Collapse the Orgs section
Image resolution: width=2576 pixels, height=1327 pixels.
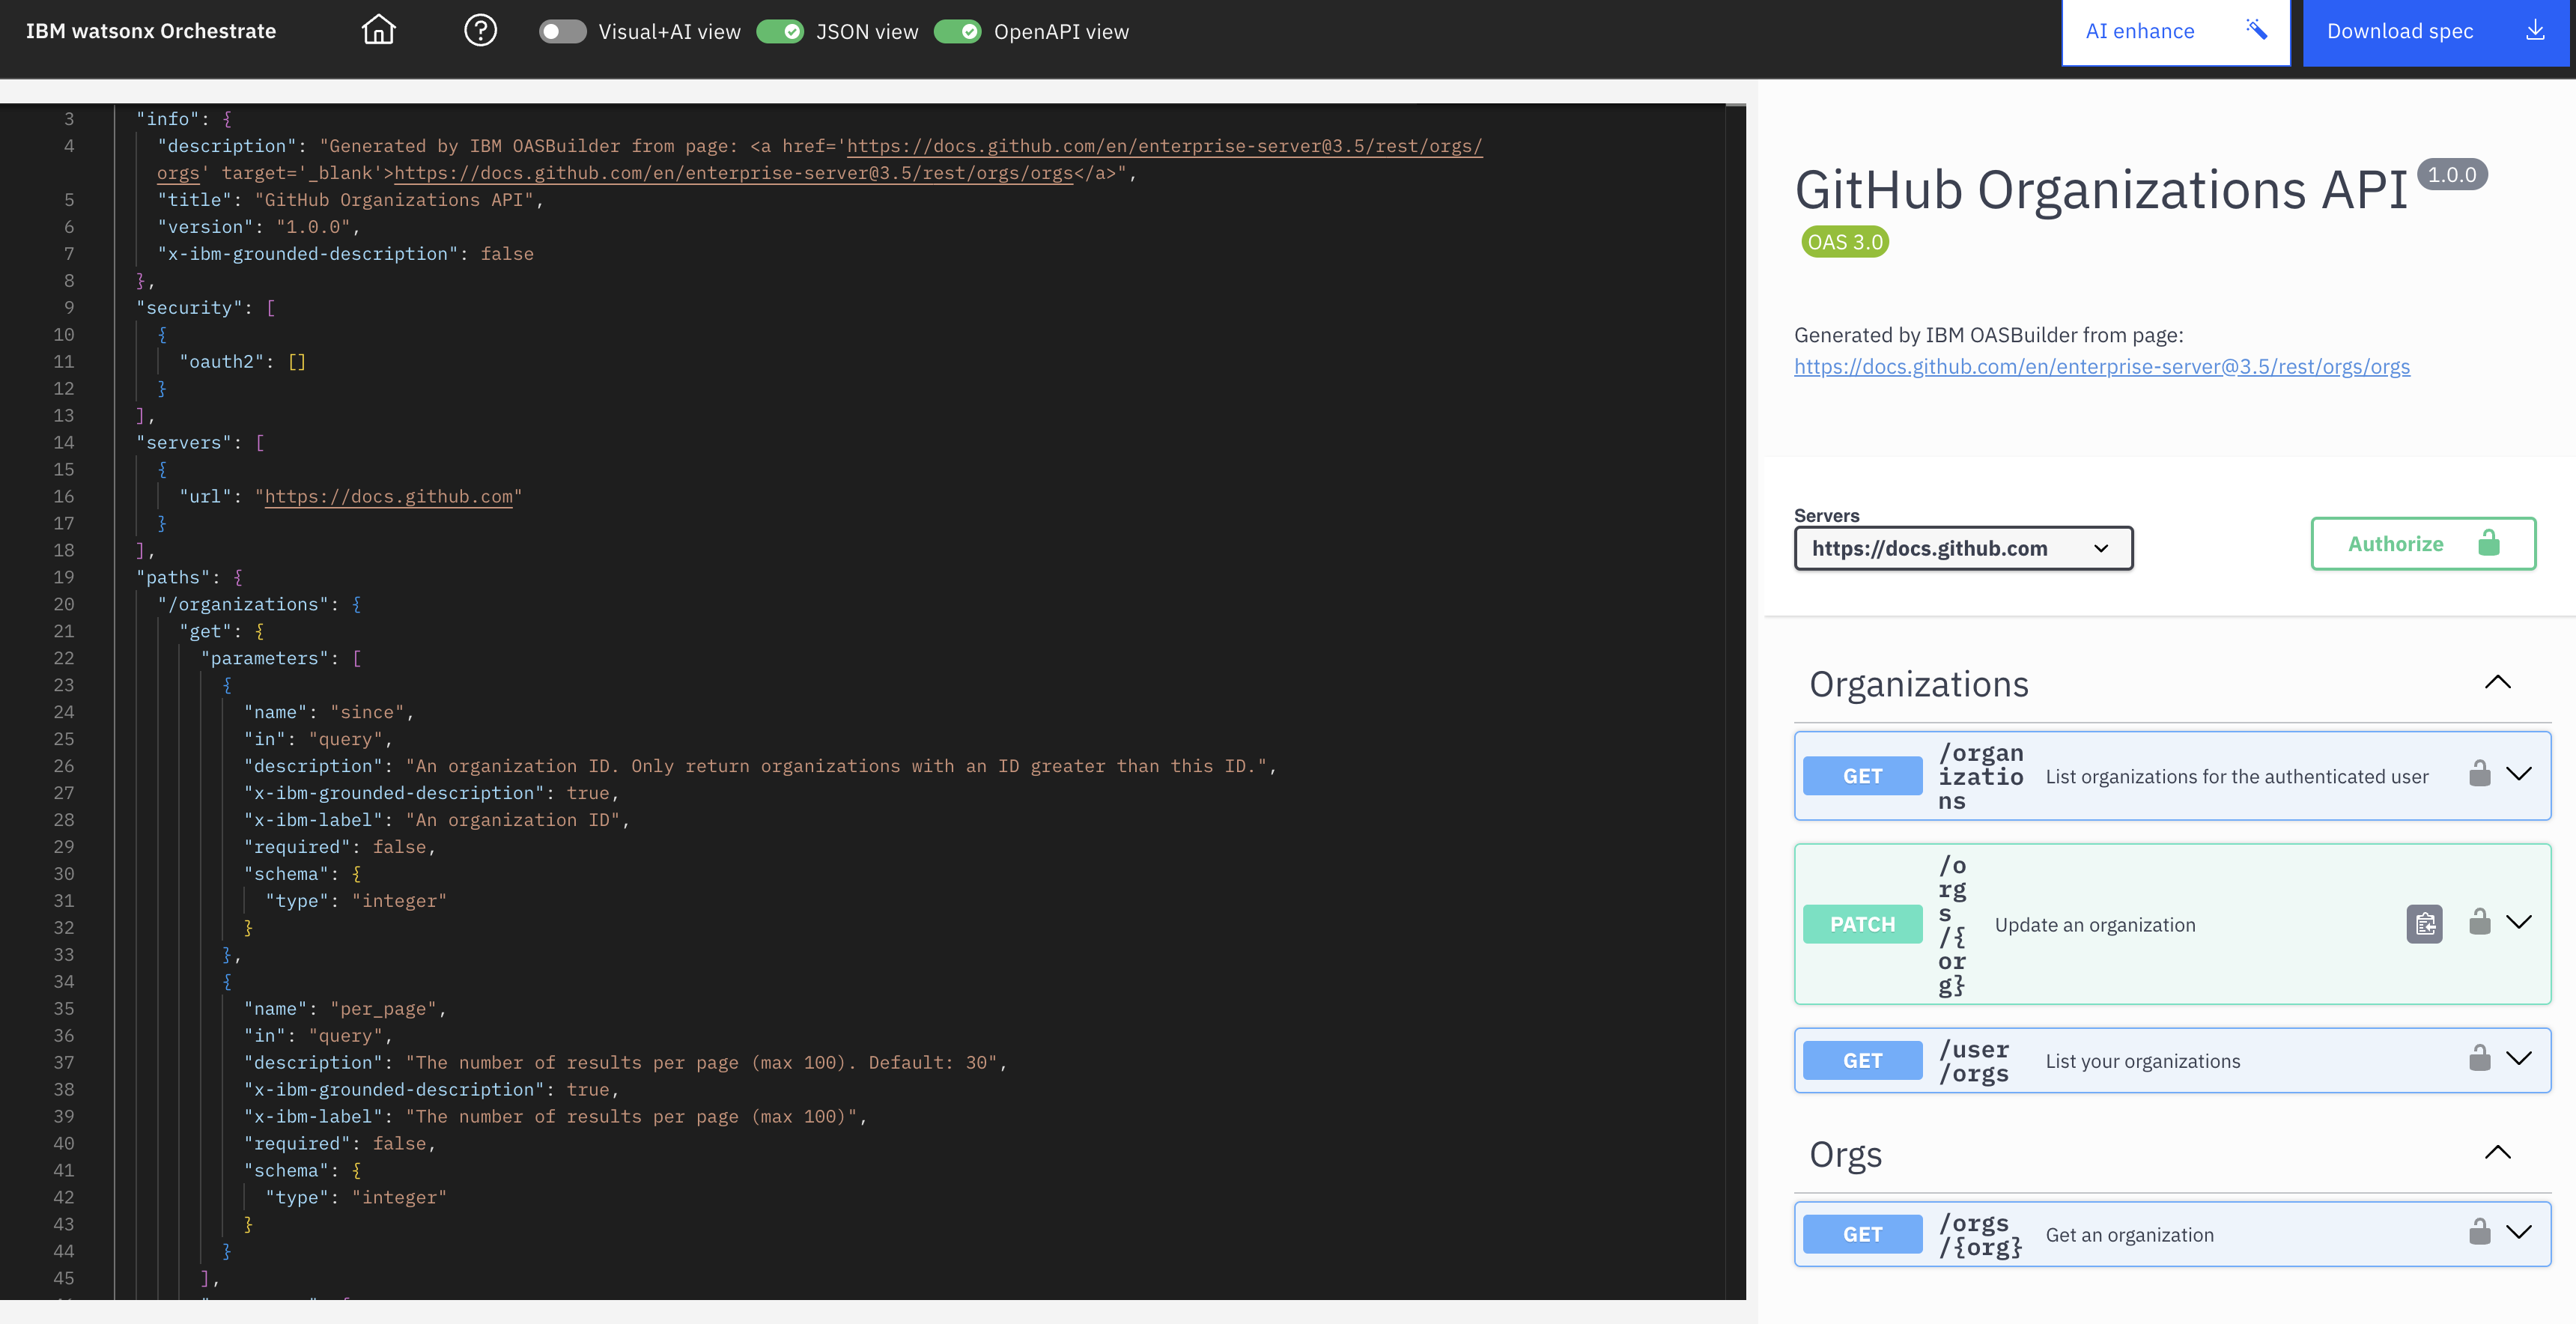pyautogui.click(x=2497, y=1153)
